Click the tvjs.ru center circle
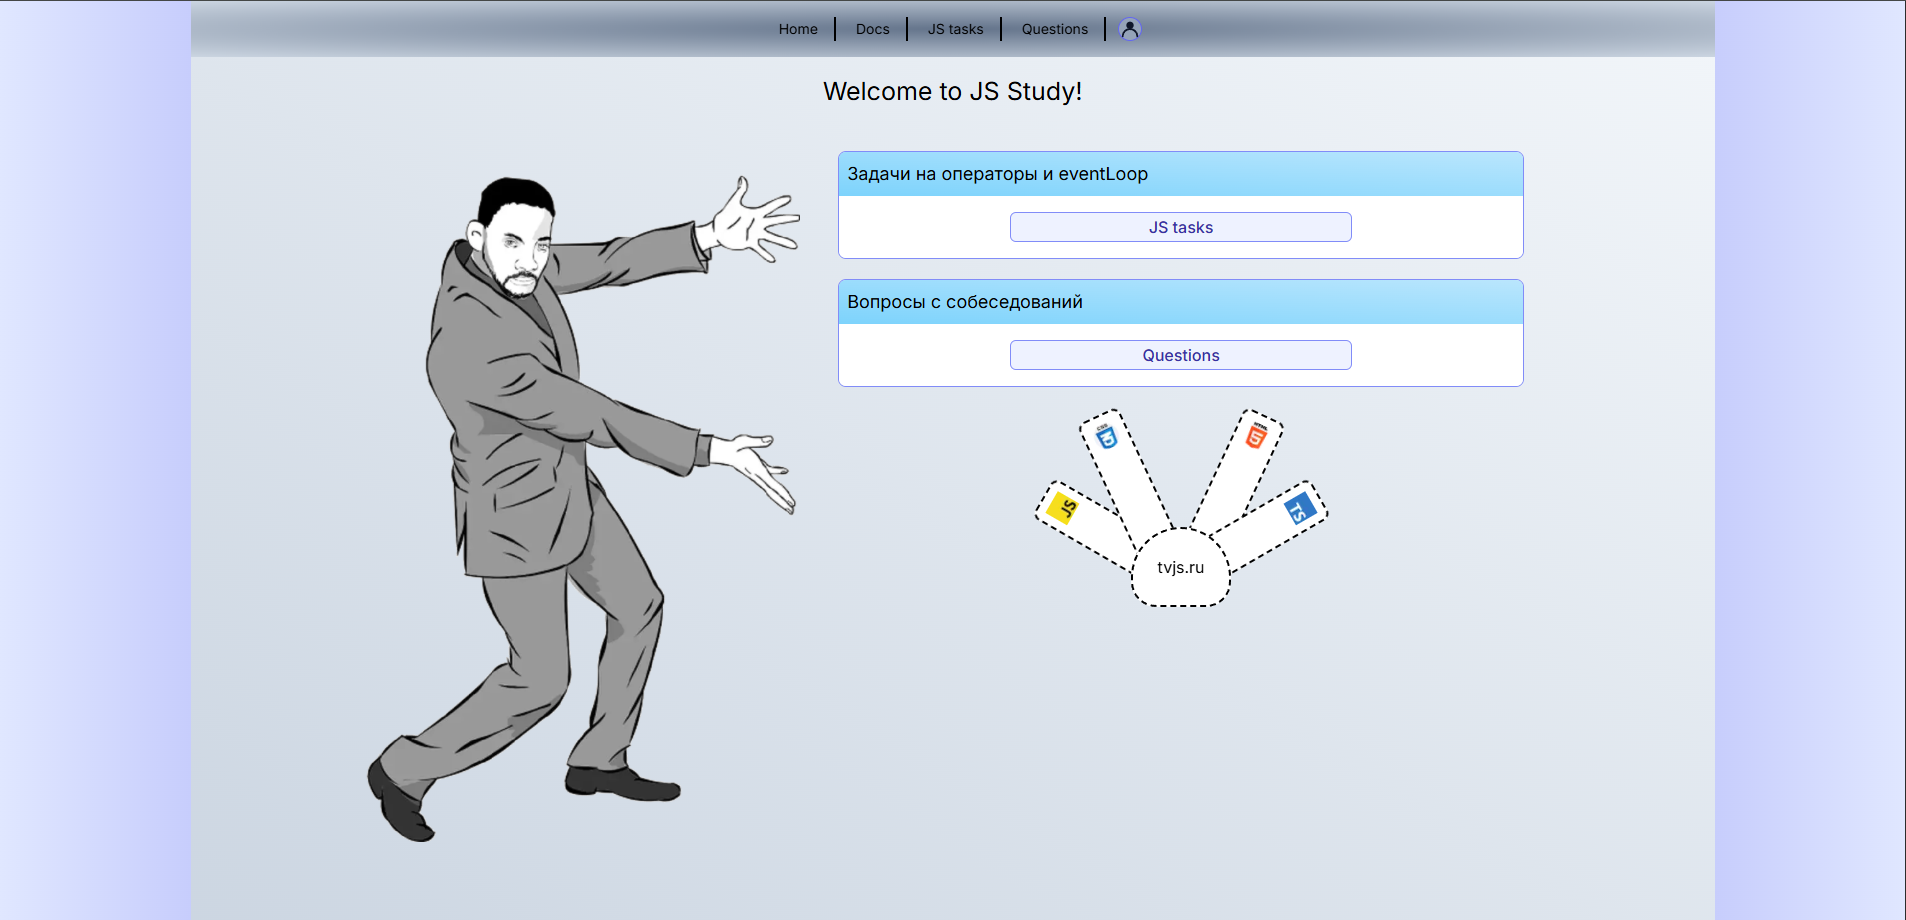 click(1181, 567)
